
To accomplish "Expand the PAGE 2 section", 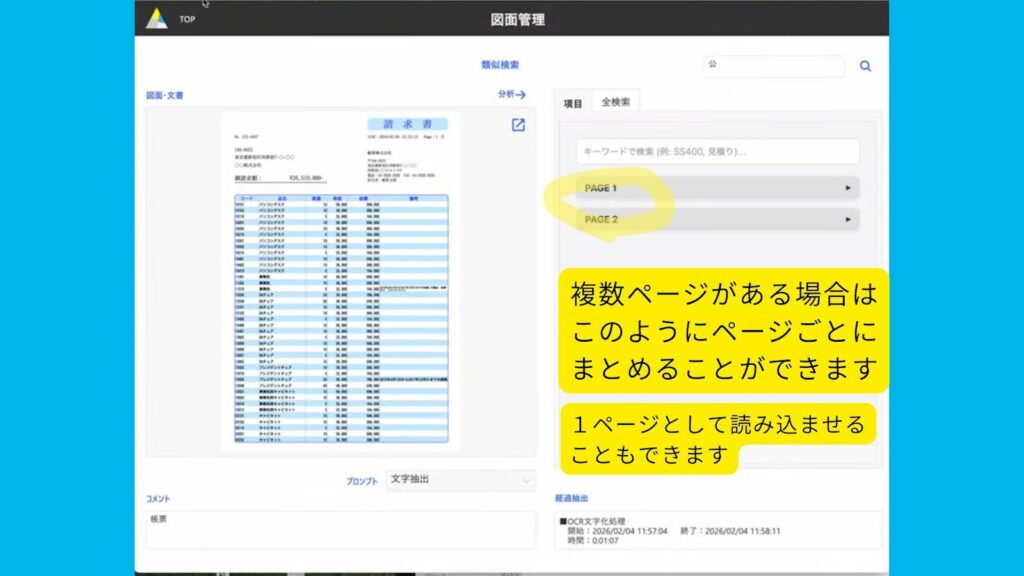I will (718, 219).
